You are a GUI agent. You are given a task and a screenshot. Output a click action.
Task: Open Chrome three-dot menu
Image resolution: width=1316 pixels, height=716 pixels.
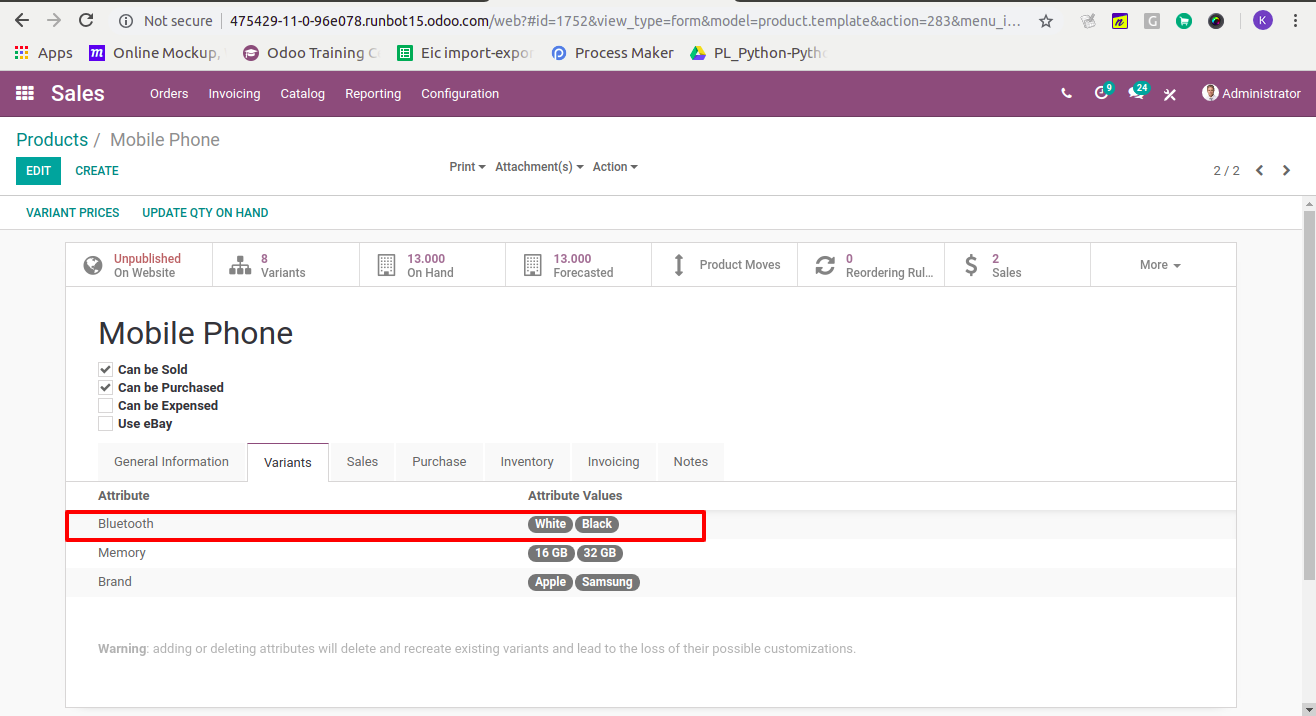pyautogui.click(x=1295, y=20)
